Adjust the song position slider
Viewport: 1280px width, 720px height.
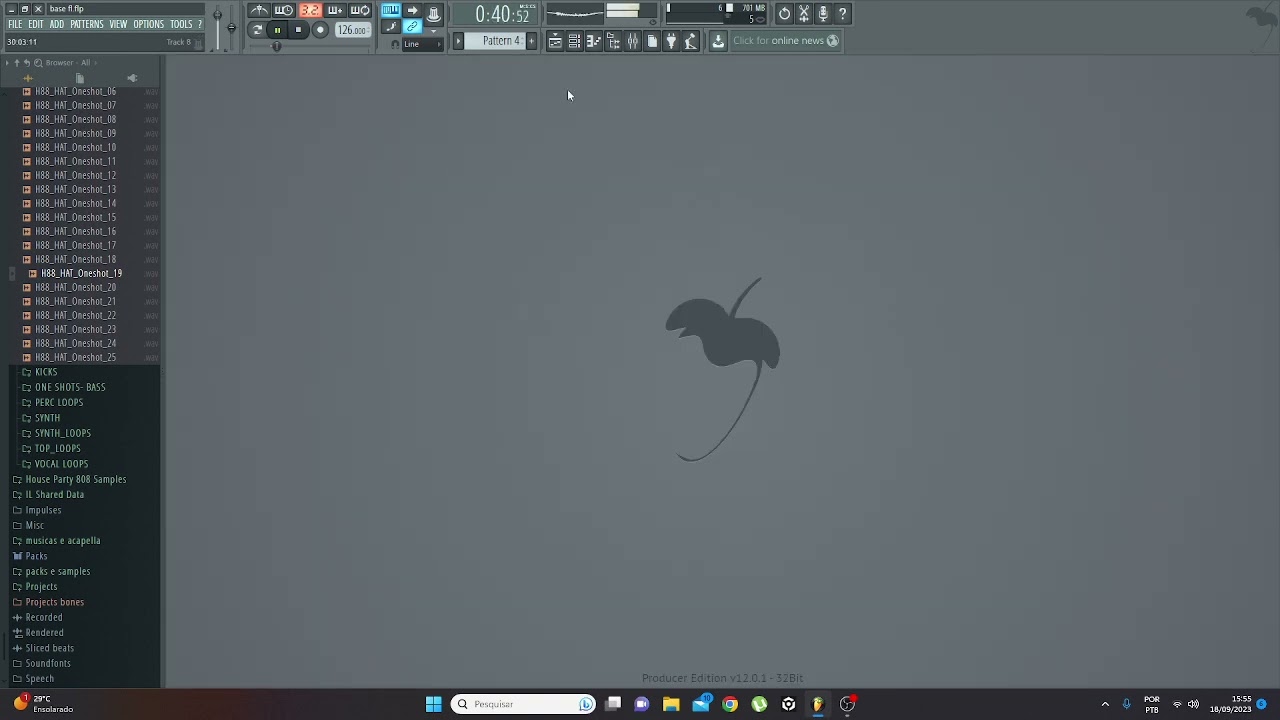point(310,46)
